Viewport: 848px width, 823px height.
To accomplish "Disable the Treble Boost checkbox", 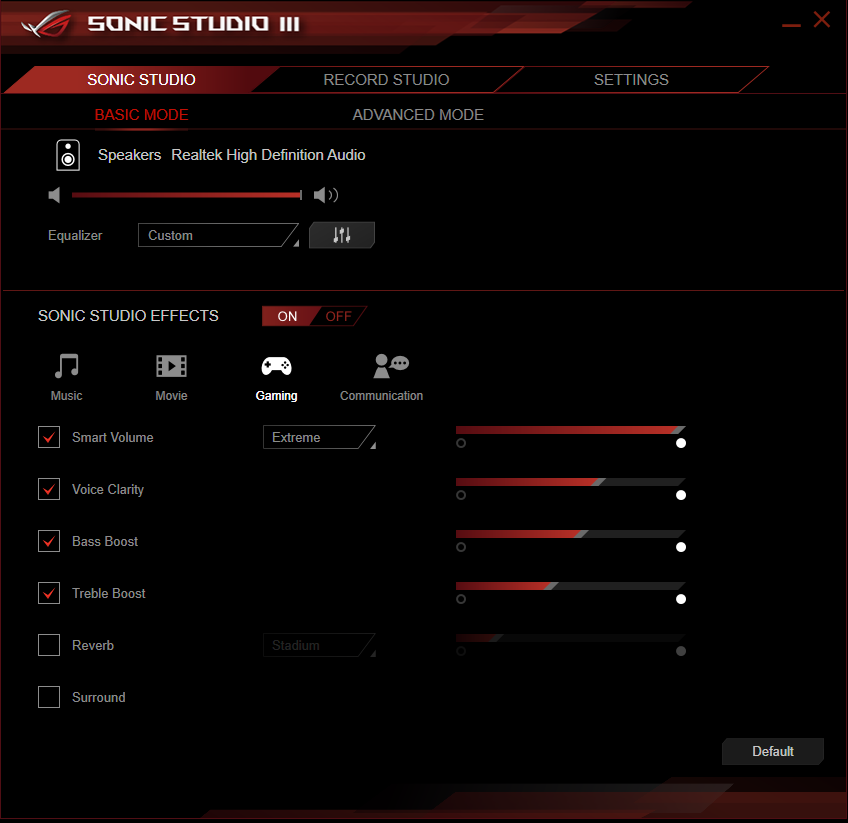I will [x=49, y=593].
